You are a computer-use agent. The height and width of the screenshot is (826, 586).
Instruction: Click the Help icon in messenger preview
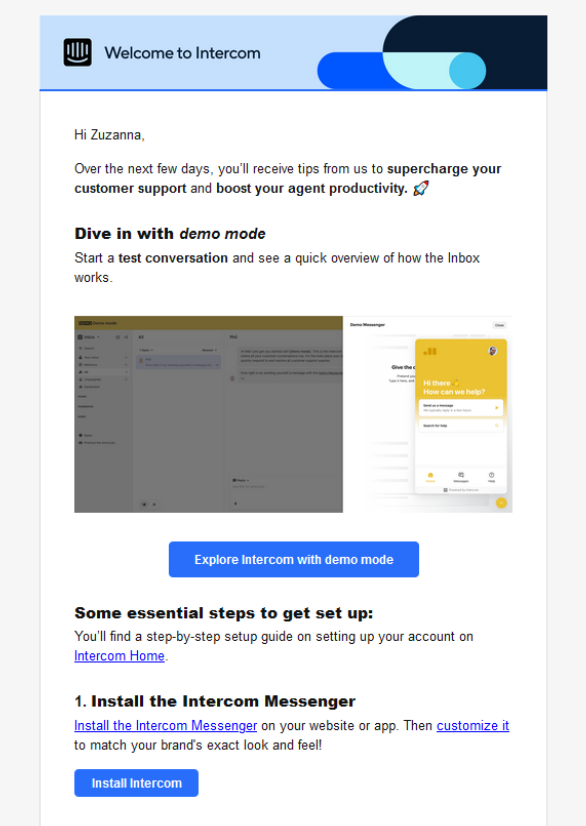tap(491, 477)
